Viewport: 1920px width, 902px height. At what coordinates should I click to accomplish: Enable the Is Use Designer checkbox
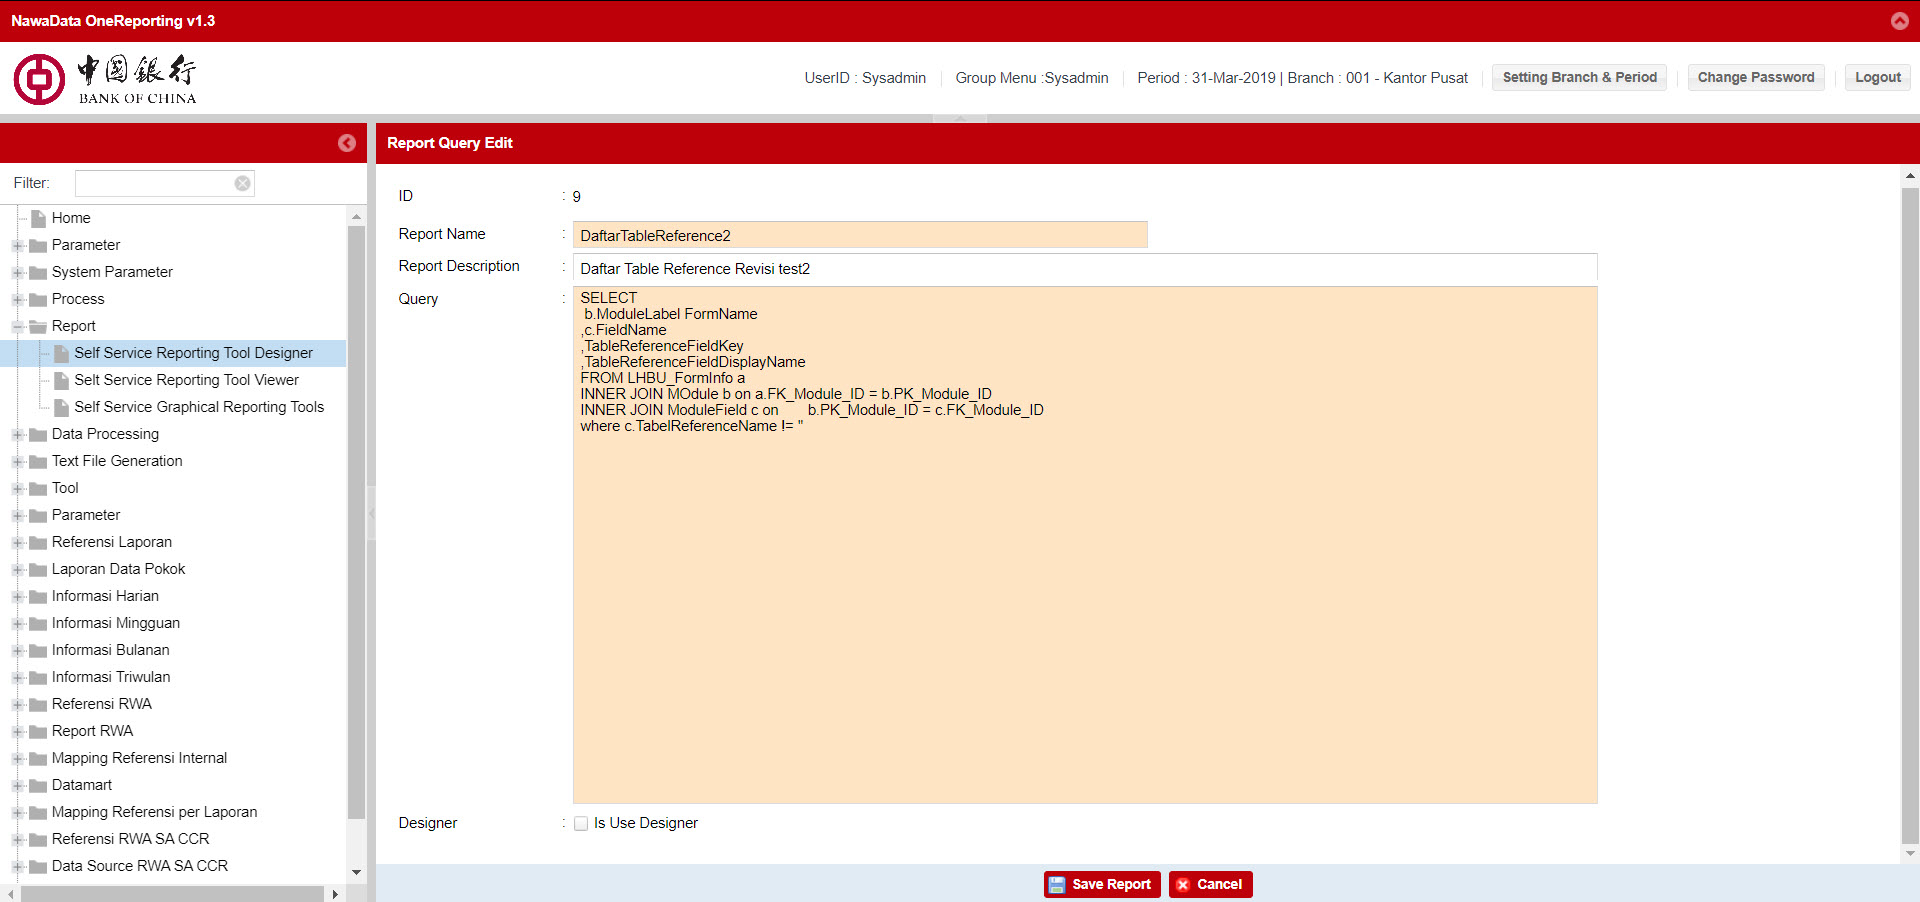pos(581,823)
